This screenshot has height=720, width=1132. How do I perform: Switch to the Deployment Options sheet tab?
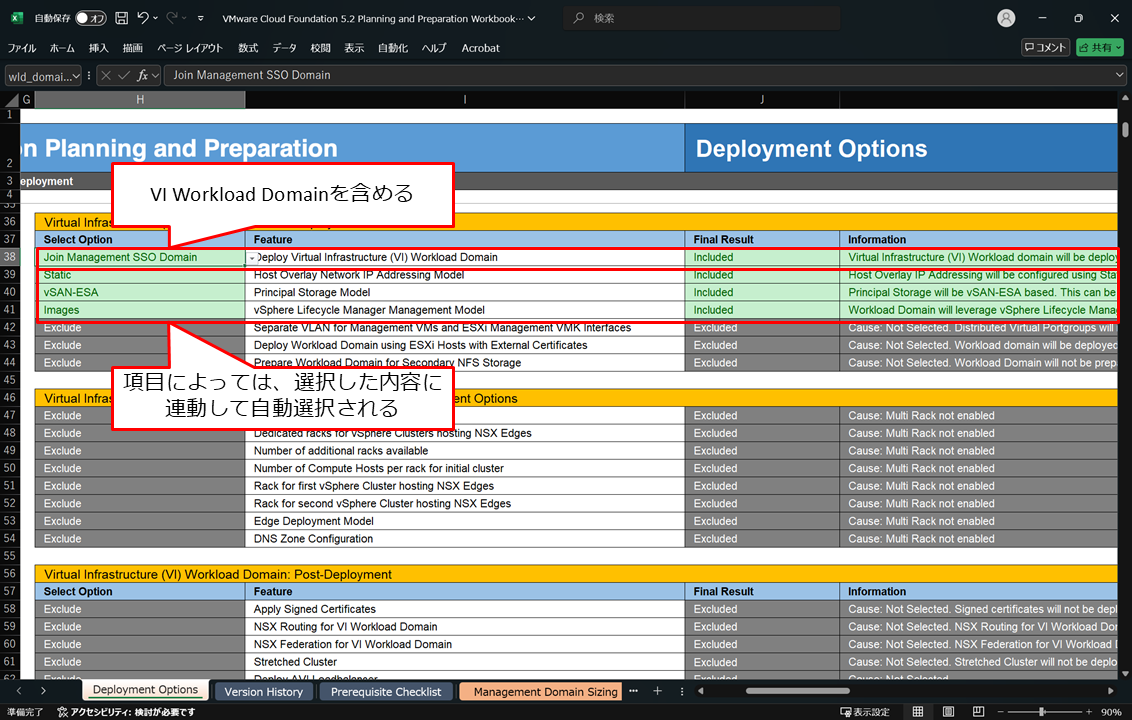[145, 690]
